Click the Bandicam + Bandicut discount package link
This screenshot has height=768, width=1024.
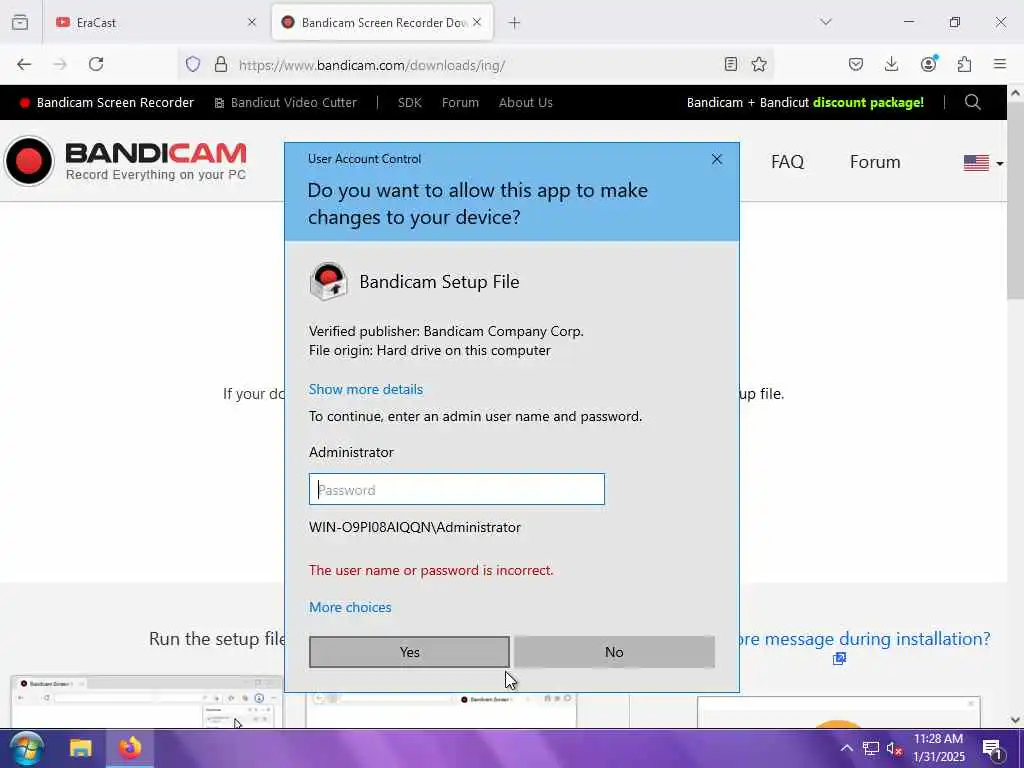(x=805, y=103)
